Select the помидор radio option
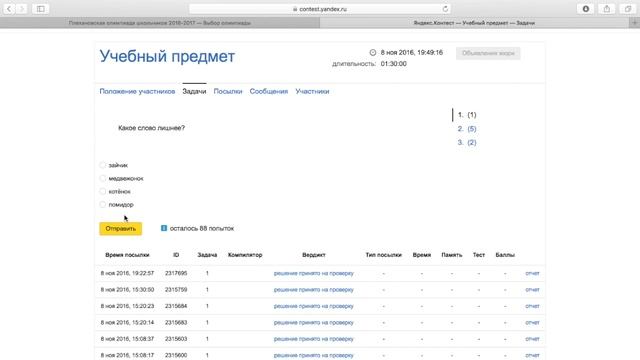This screenshot has width=640, height=360. pos(102,204)
